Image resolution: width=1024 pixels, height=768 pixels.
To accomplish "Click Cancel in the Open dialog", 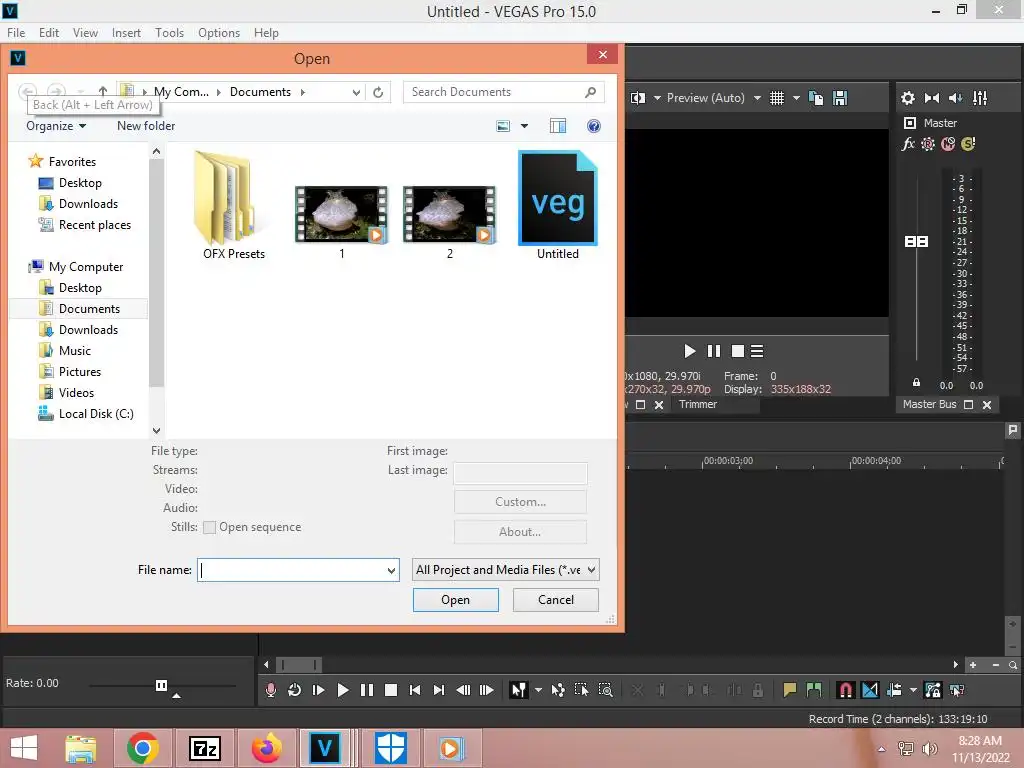I will tap(556, 600).
